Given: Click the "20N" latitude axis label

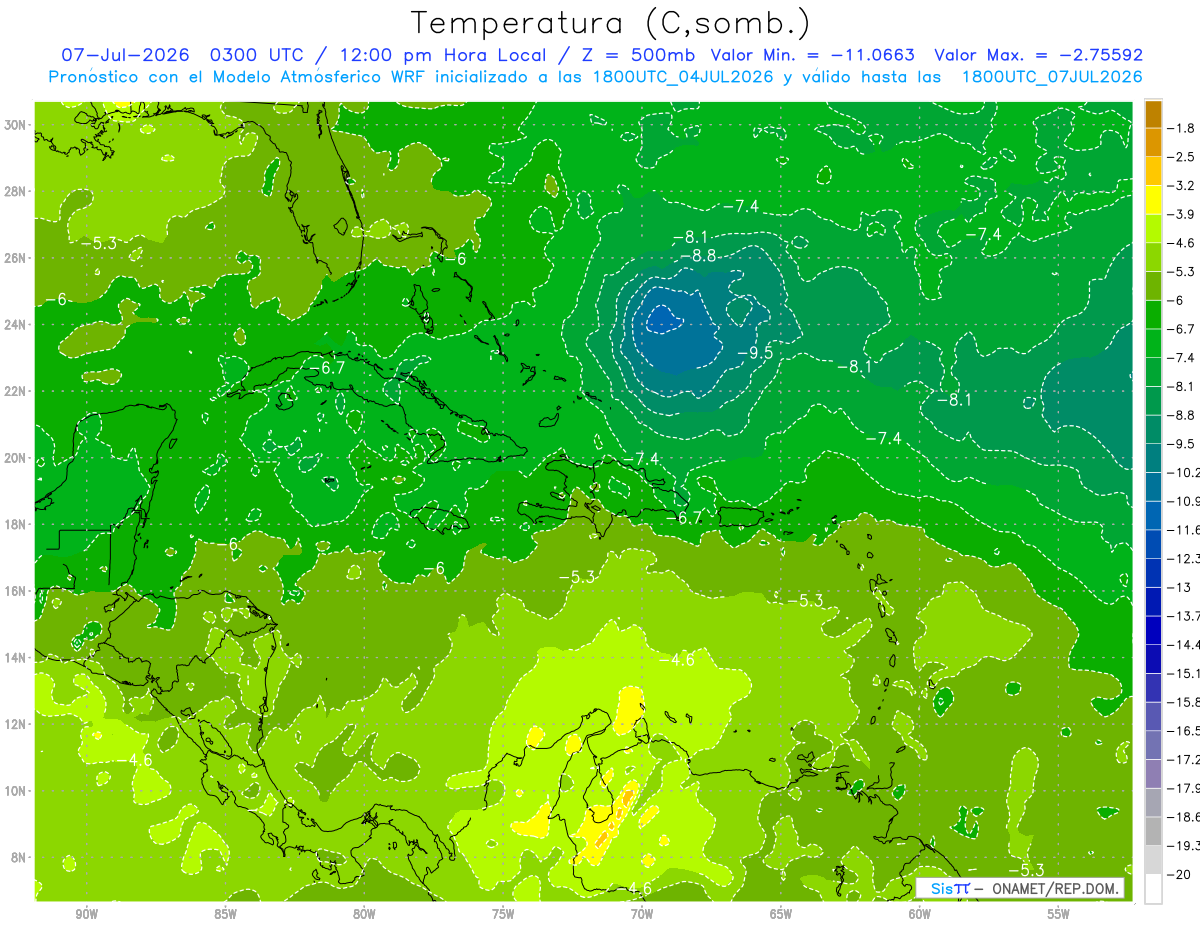Looking at the screenshot, I should tap(17, 458).
